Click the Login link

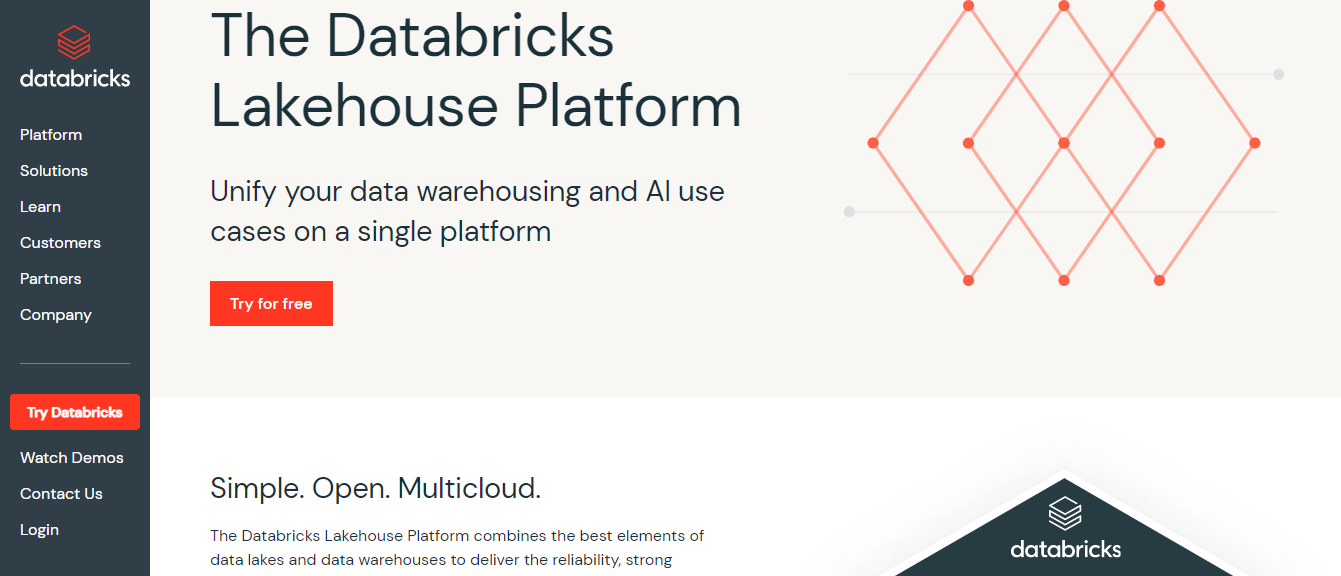(39, 530)
